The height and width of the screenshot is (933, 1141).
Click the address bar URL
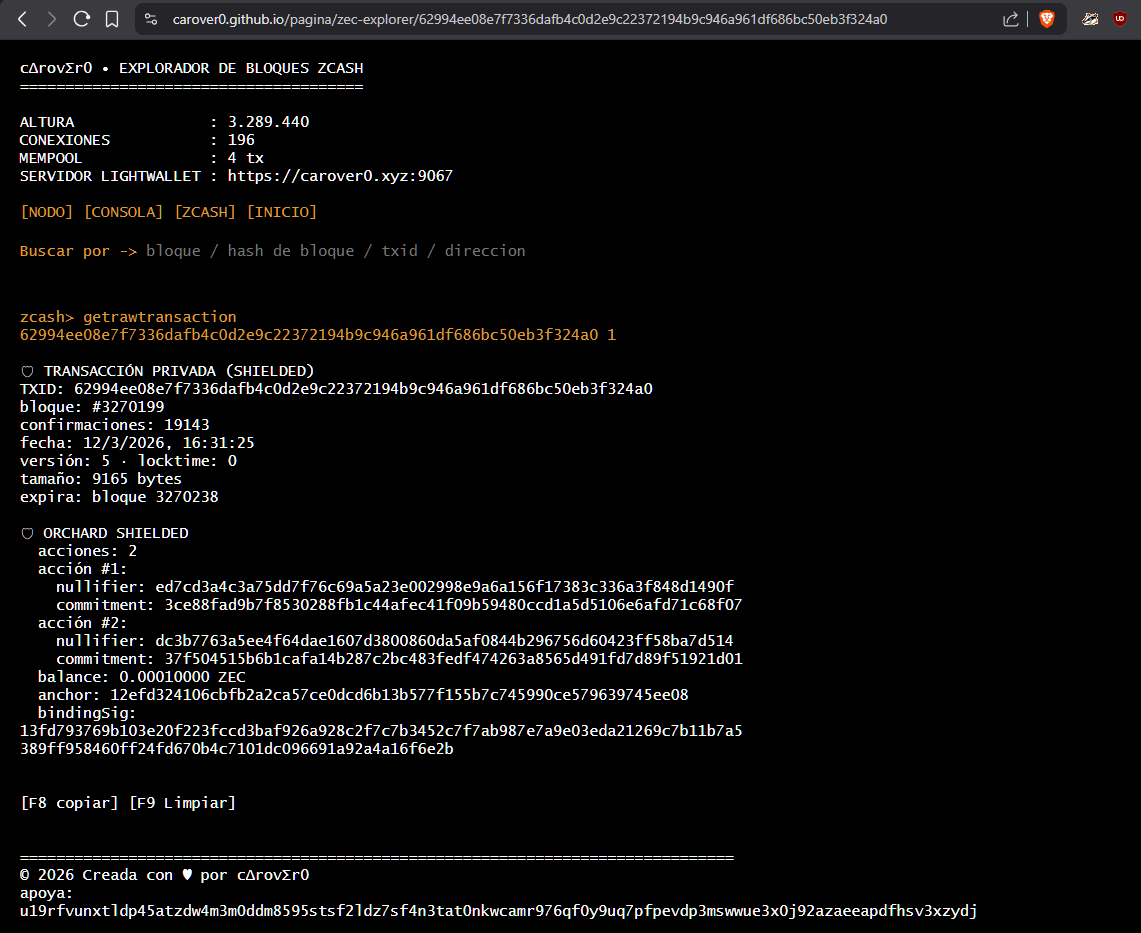(x=530, y=20)
